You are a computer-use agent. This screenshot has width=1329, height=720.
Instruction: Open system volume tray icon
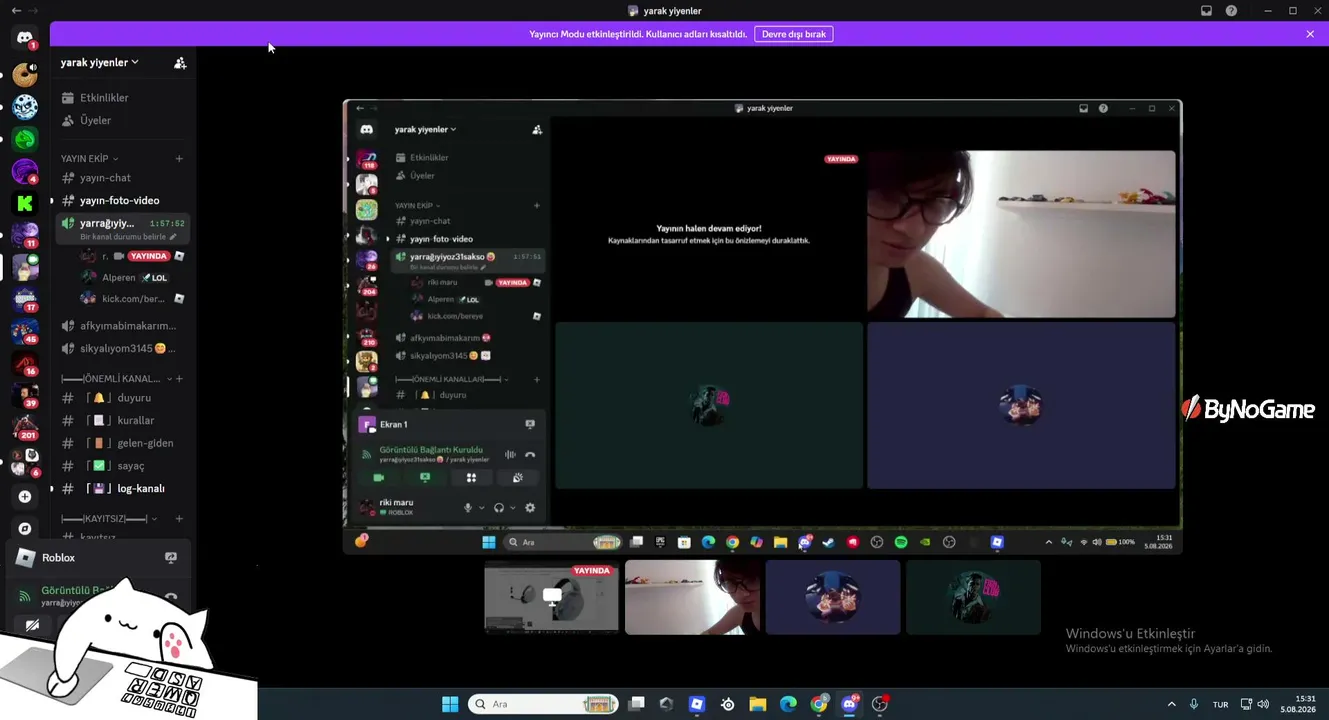(x=1263, y=704)
